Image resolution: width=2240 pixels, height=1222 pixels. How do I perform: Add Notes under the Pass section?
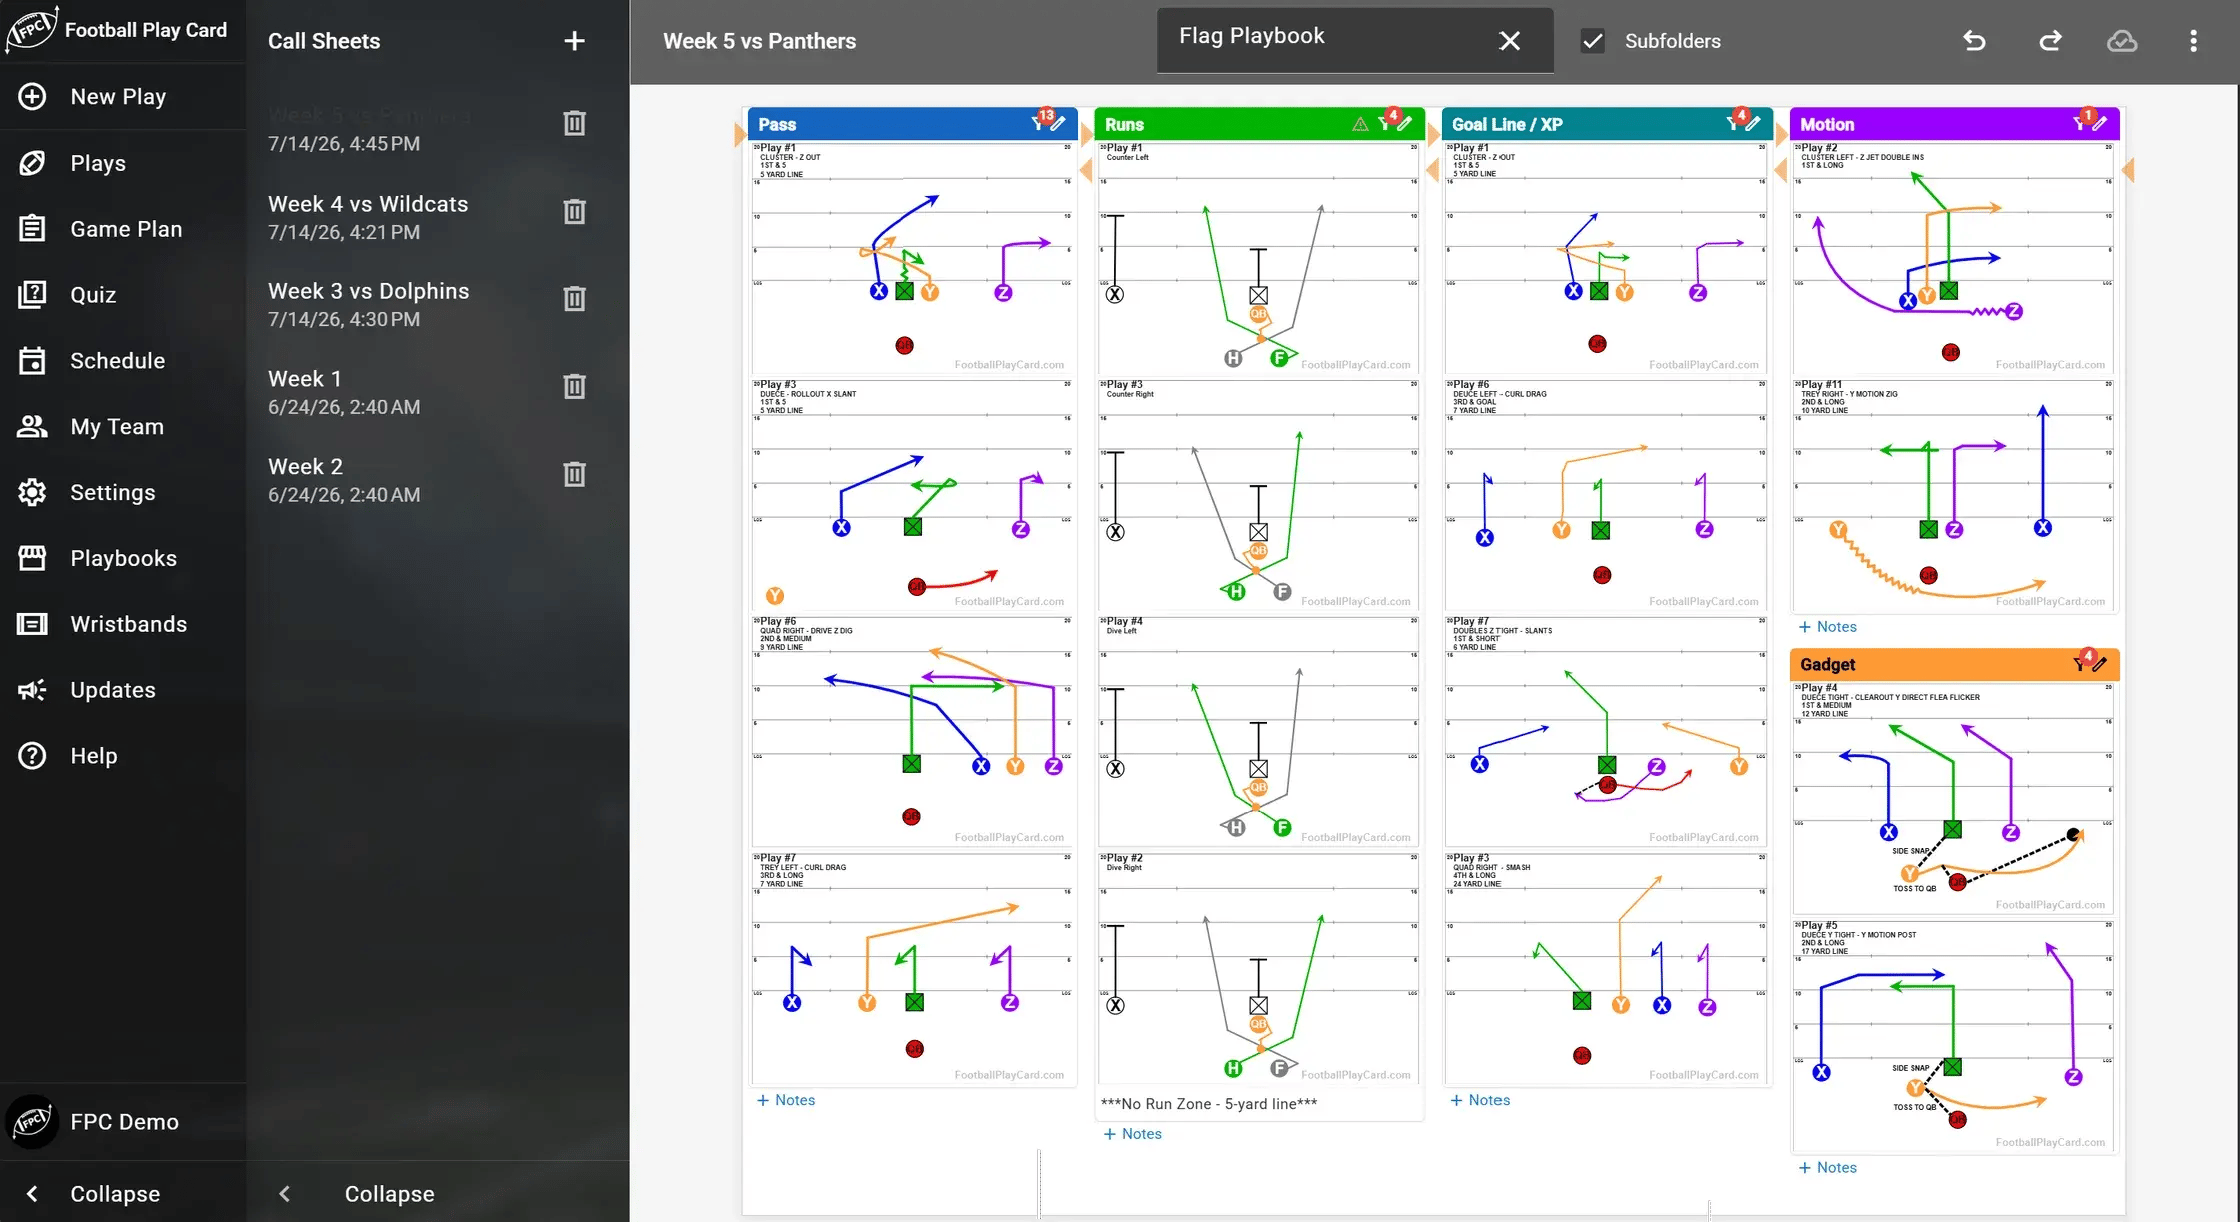click(x=786, y=1100)
